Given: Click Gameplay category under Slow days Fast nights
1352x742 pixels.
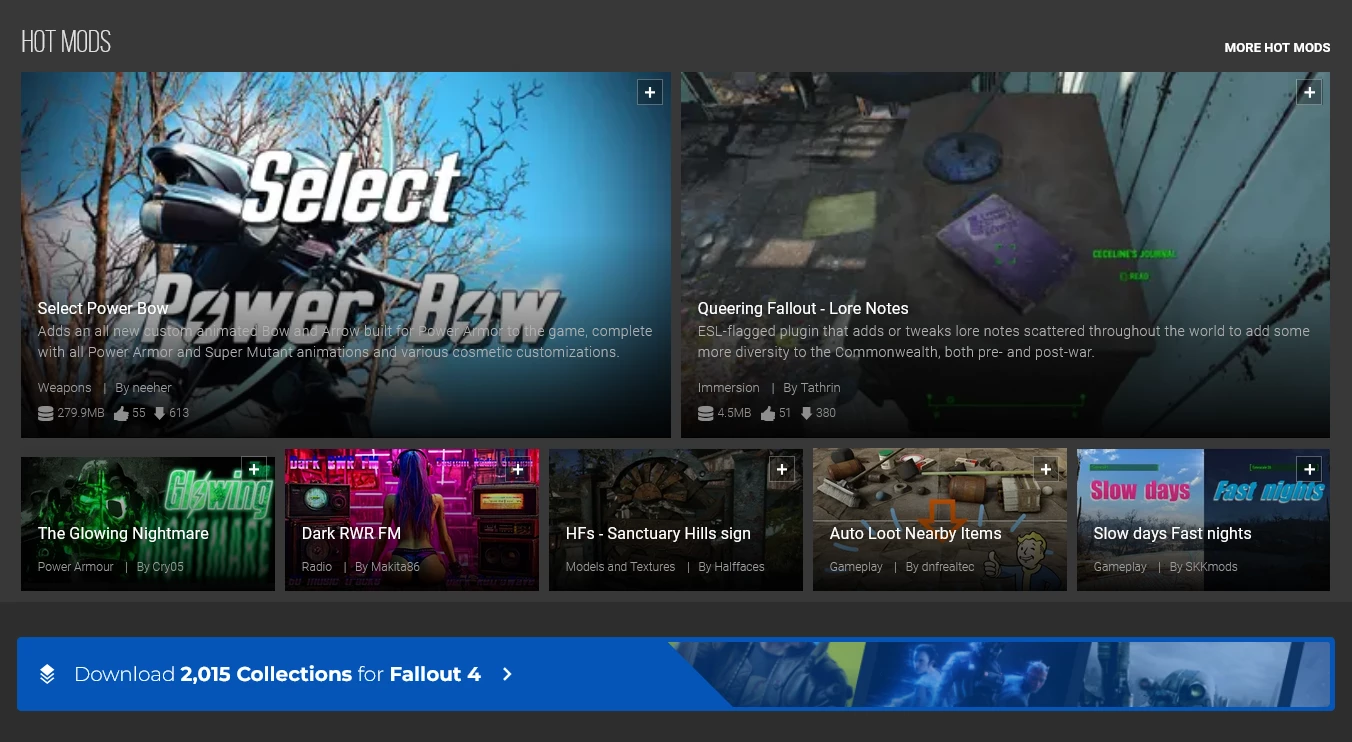Looking at the screenshot, I should 1120,567.
